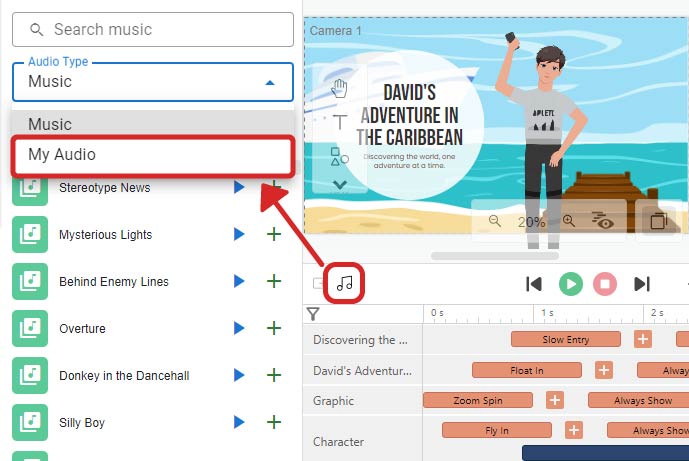Open the shapes tool
689x461 pixels.
pyautogui.click(x=340, y=156)
